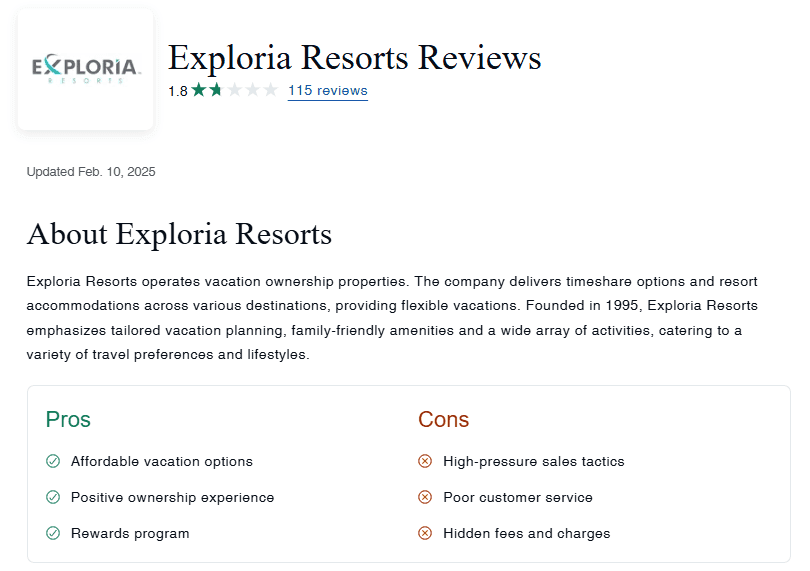Screen dimensions: 810x571
Task: Click the 1.8 rating score number
Action: click(x=177, y=91)
